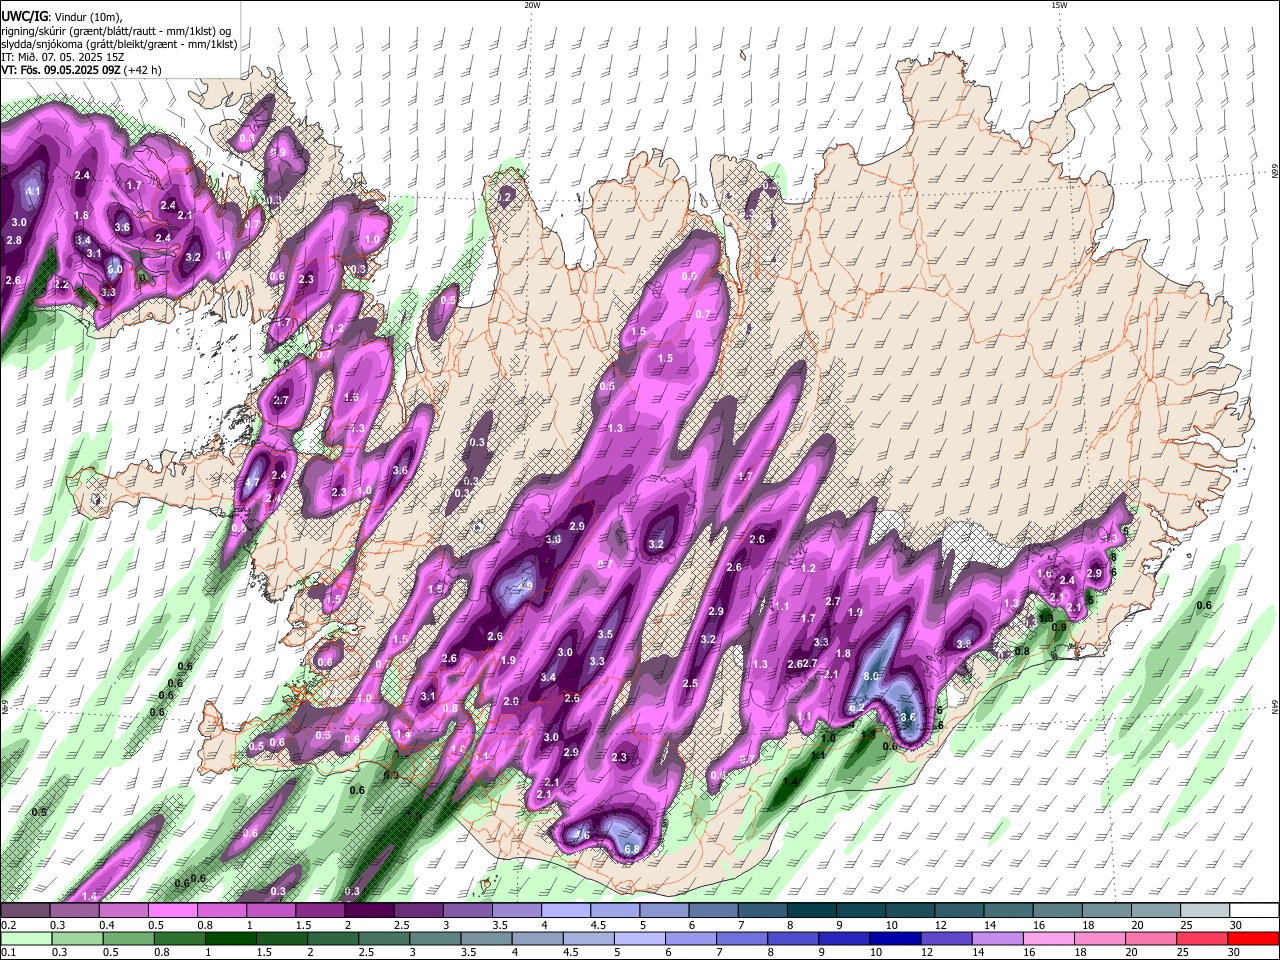Click the 'UWC/IG: Vindur (10m)' title line
This screenshot has width=1280, height=960.
(60, 15)
